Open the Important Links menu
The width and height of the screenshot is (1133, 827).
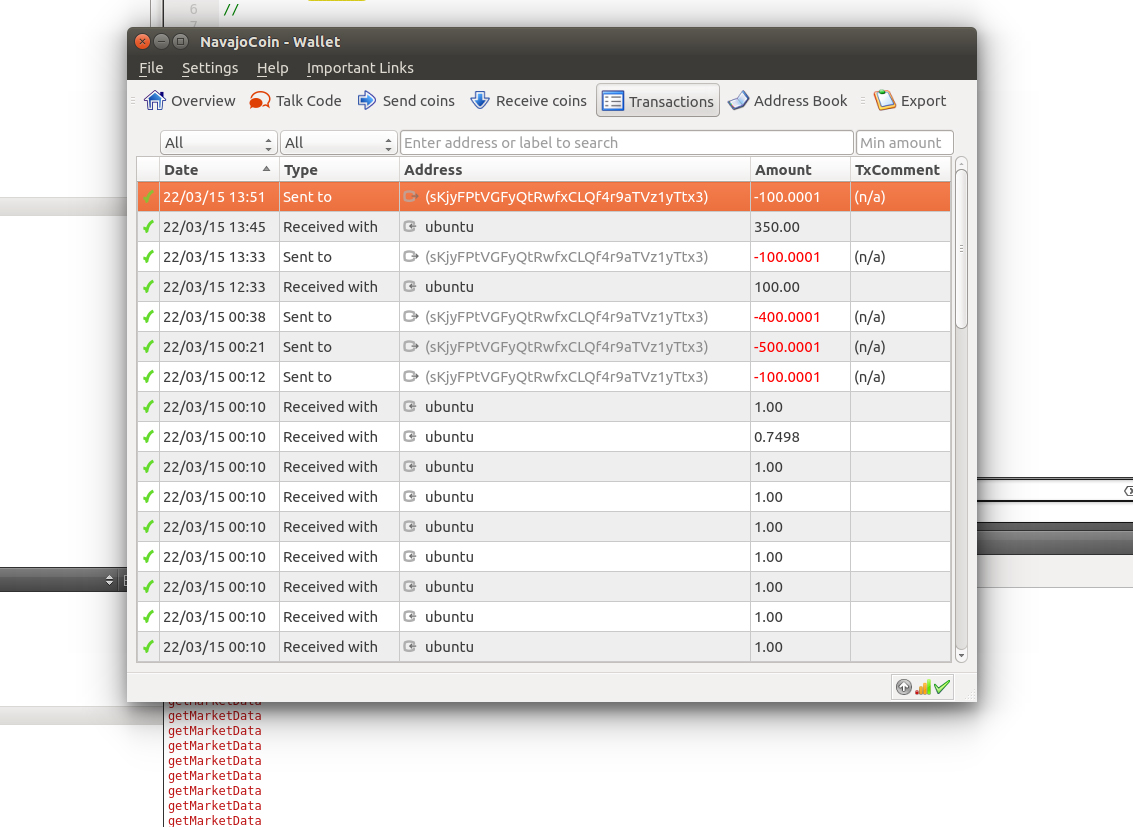pos(360,68)
